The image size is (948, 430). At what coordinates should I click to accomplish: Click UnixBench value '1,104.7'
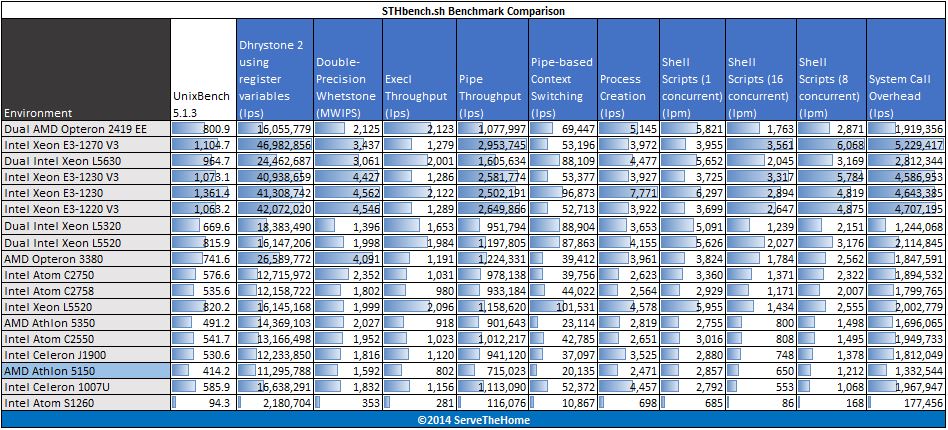click(210, 145)
